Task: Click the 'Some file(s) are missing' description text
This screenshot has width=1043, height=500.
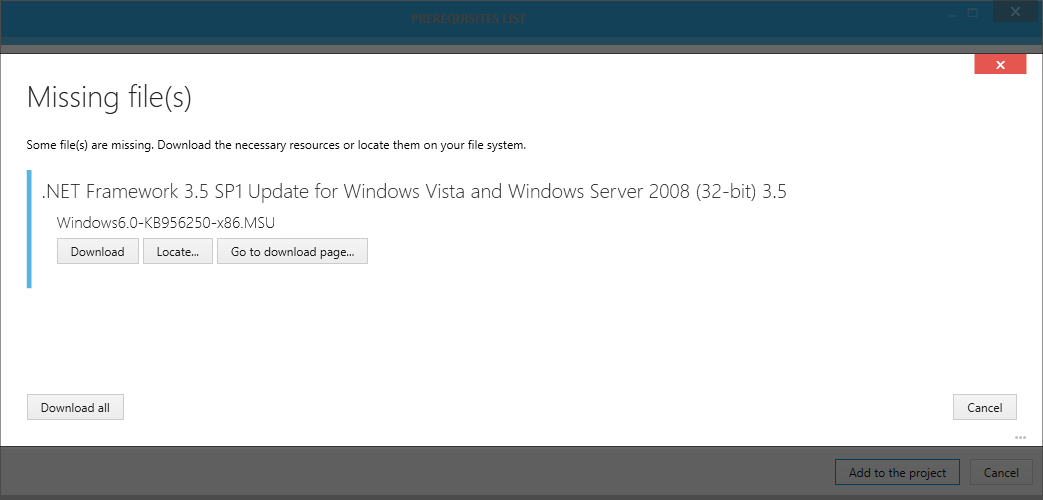Action: (x=276, y=145)
